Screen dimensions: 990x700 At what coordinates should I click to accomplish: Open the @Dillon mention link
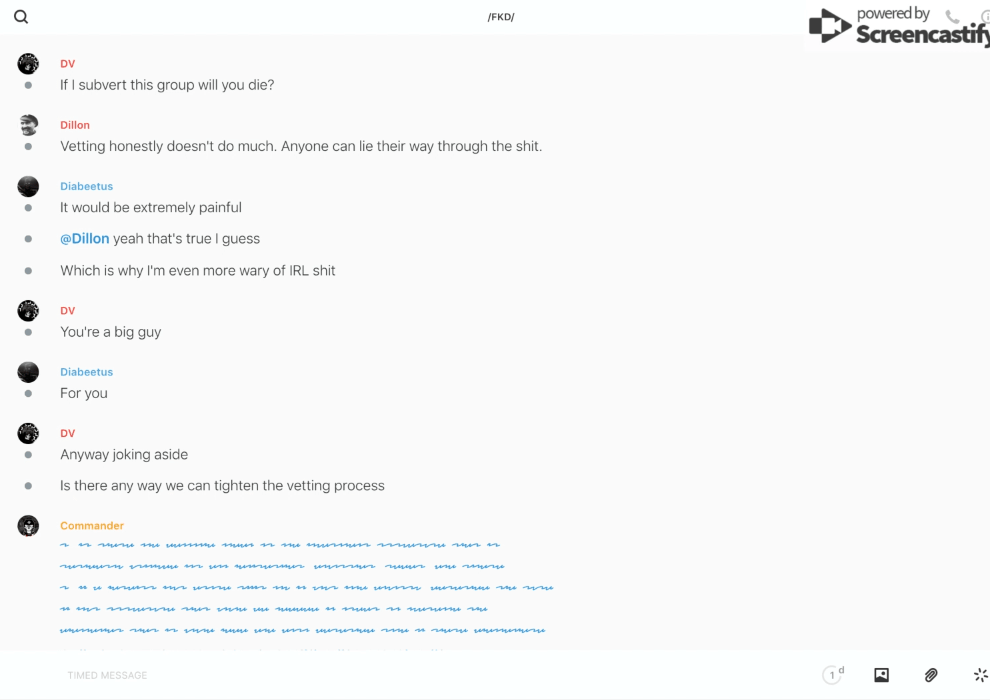tap(85, 239)
